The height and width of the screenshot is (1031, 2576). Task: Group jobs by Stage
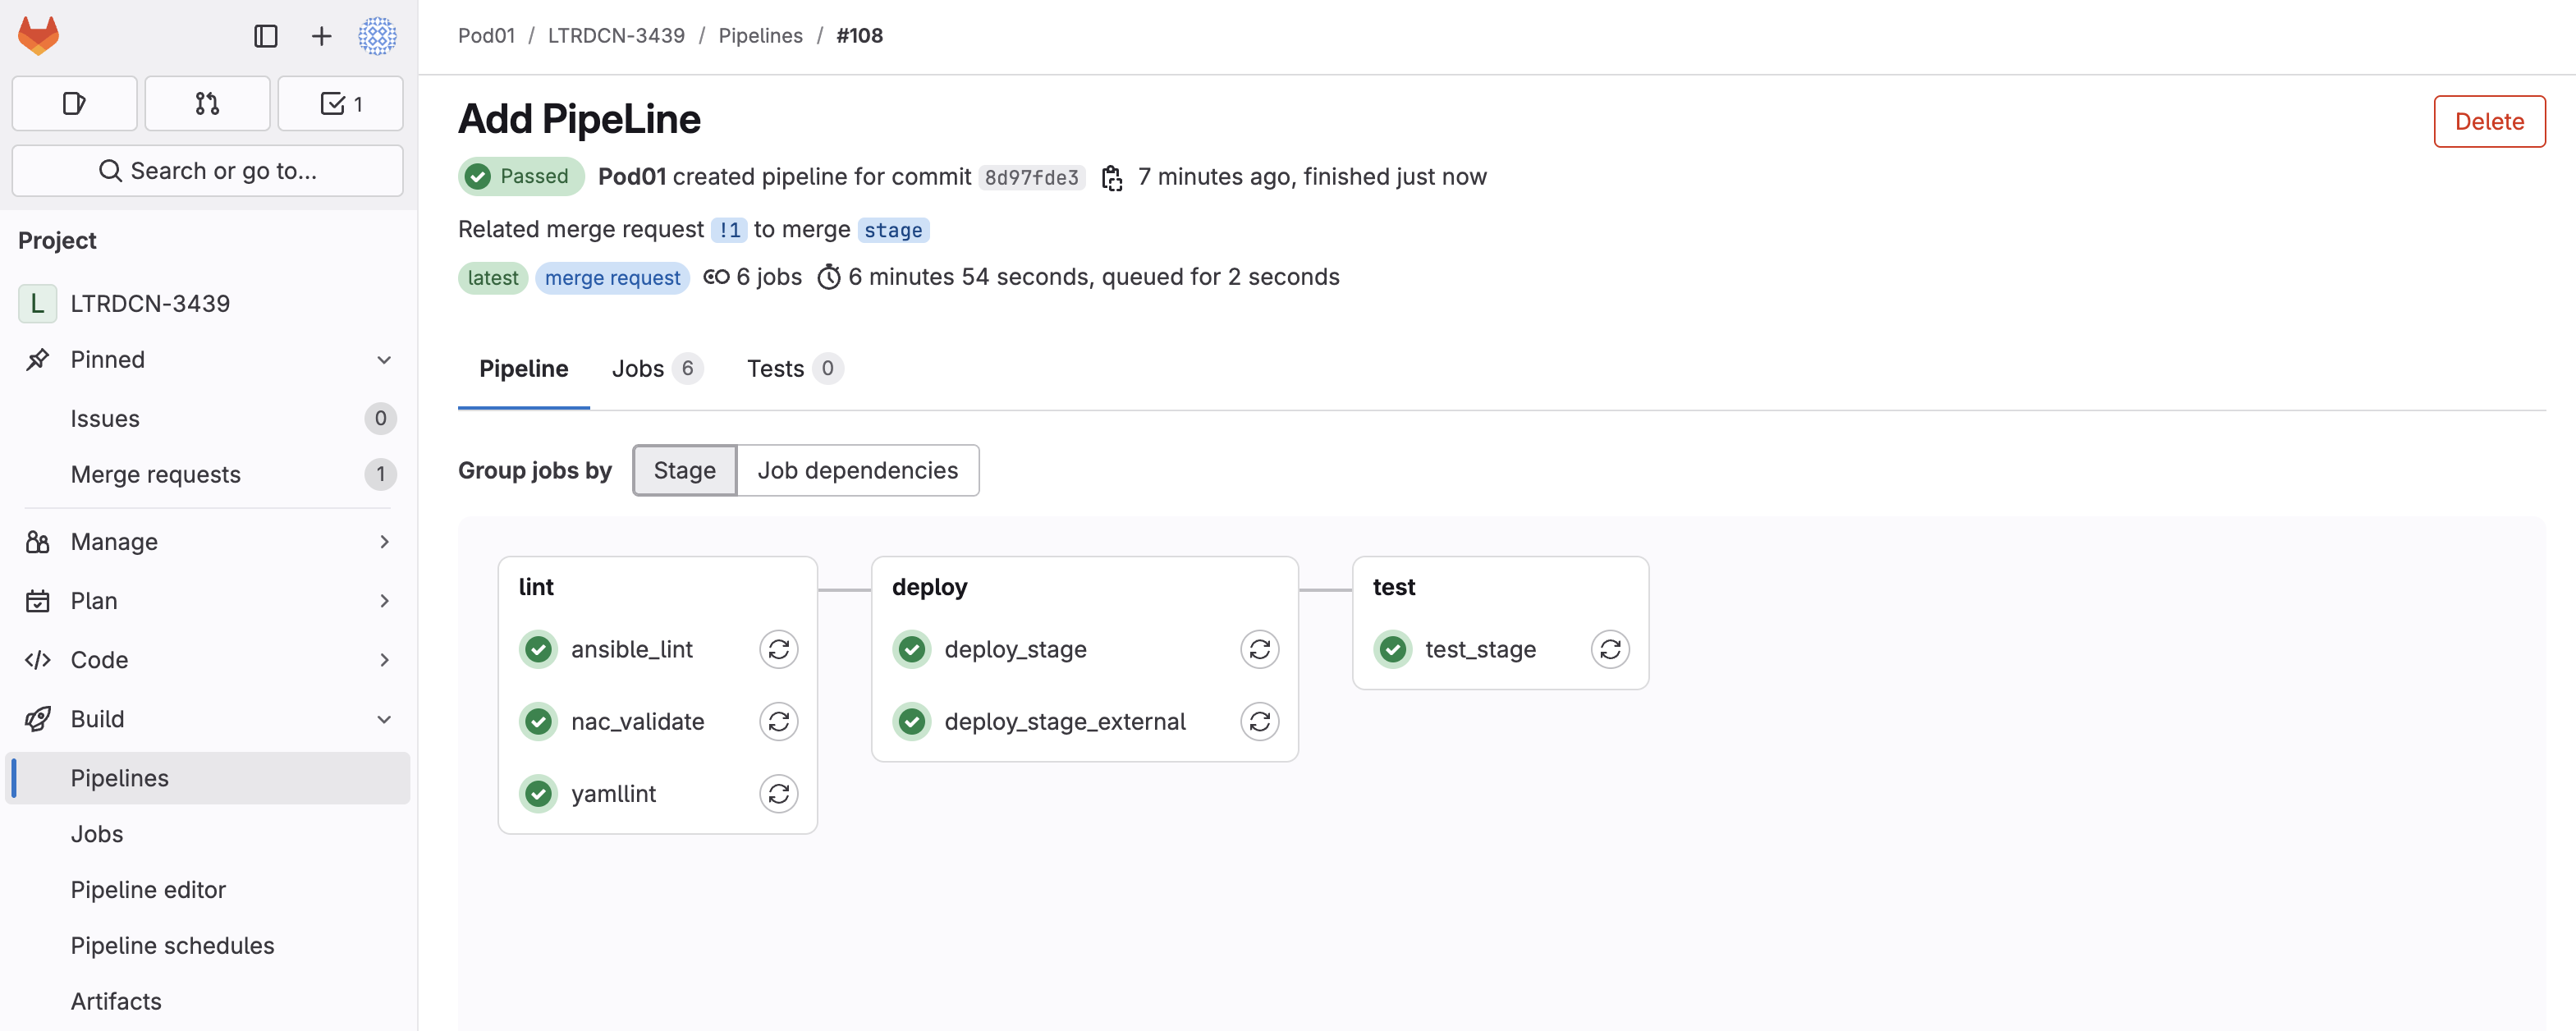tap(685, 470)
